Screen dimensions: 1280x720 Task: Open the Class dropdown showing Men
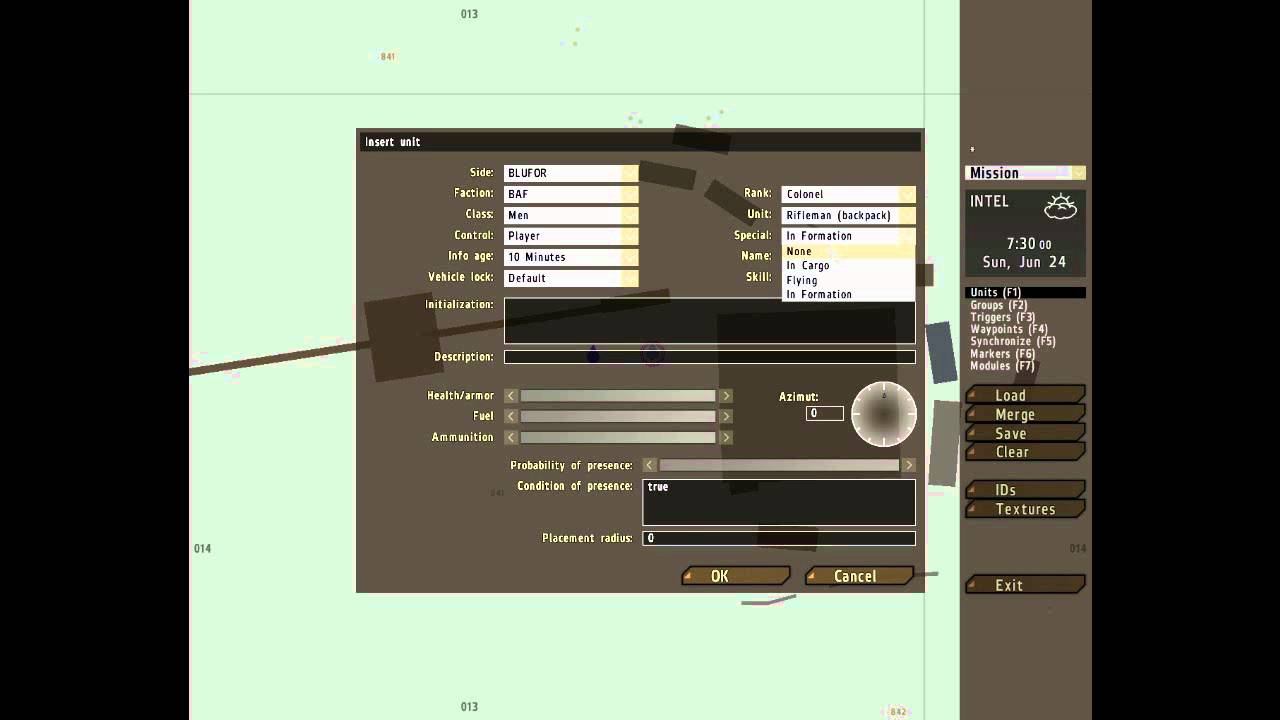(x=571, y=215)
